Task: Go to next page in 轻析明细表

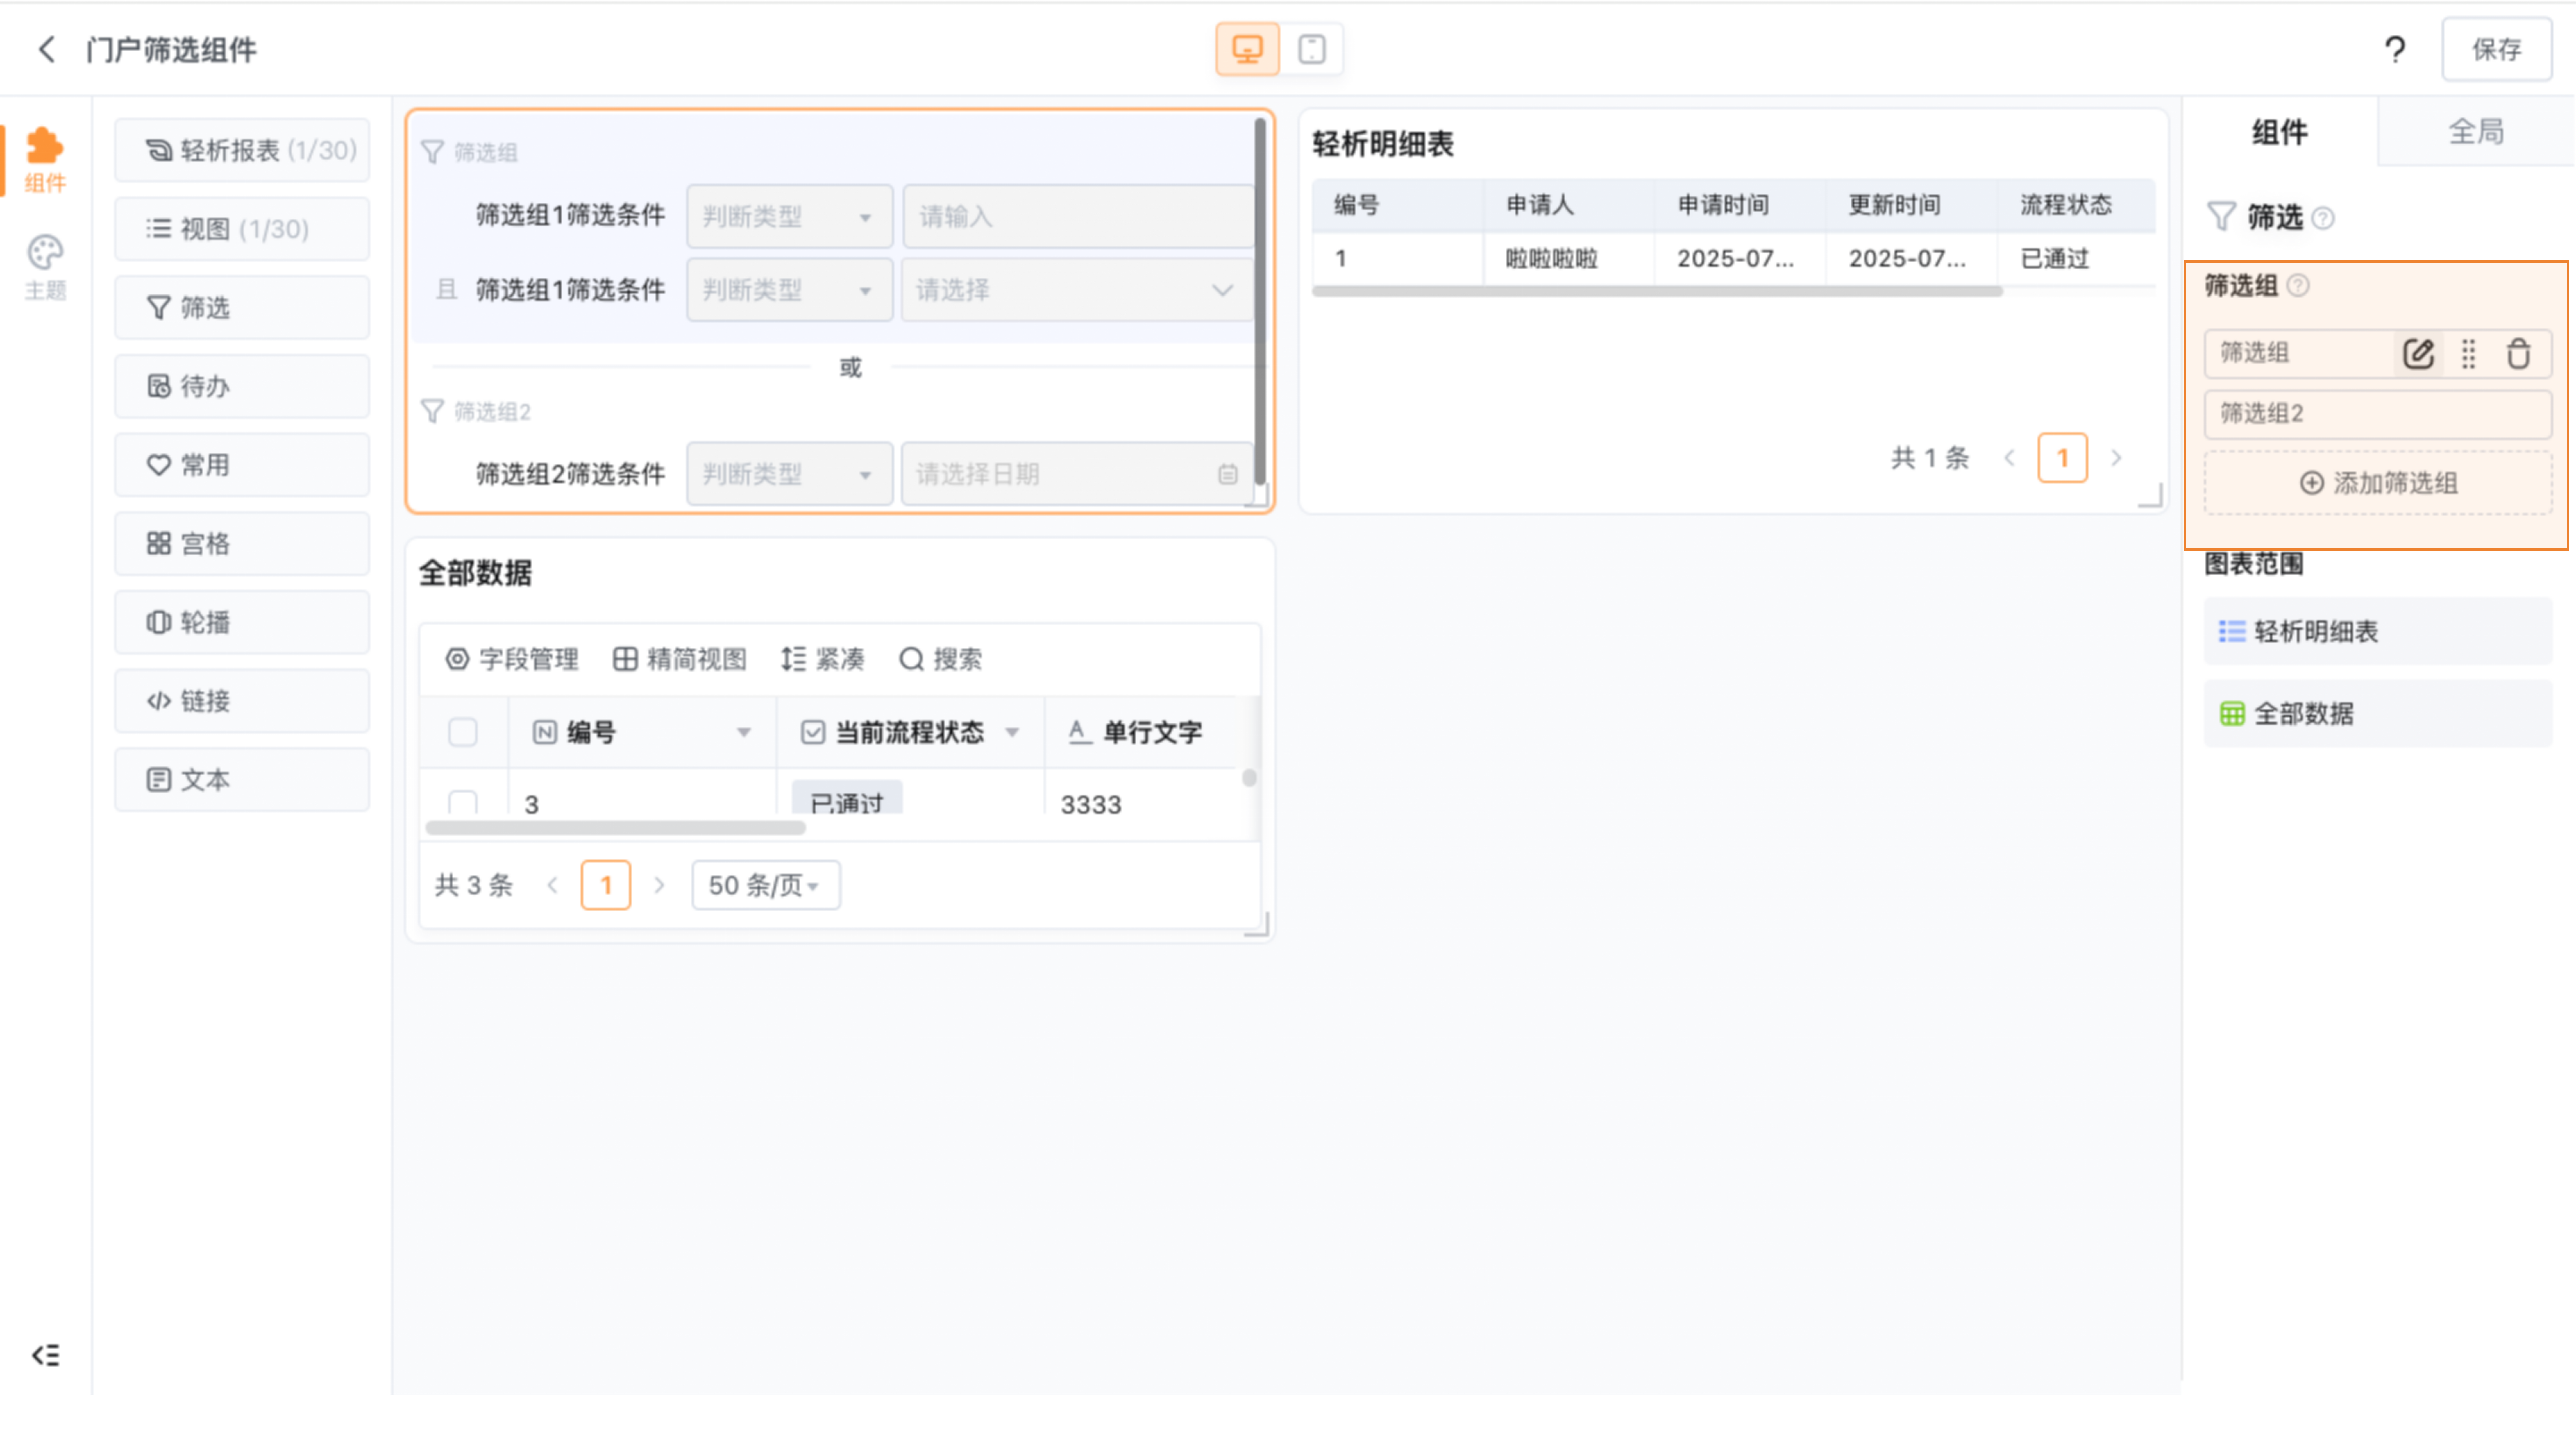Action: 2116,458
